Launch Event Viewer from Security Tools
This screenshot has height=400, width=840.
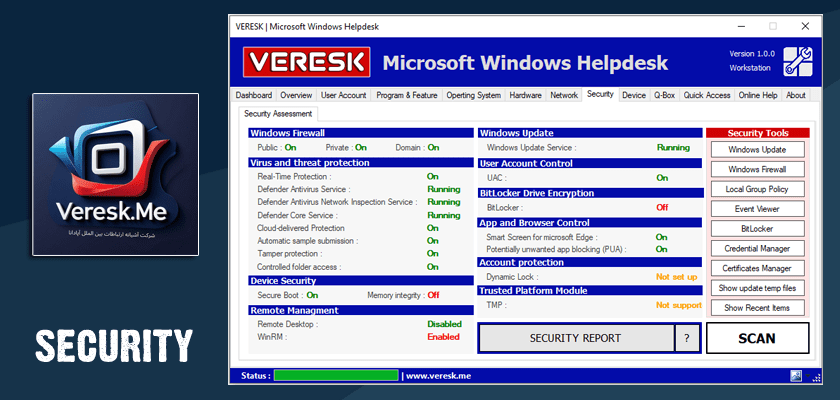[756, 209]
